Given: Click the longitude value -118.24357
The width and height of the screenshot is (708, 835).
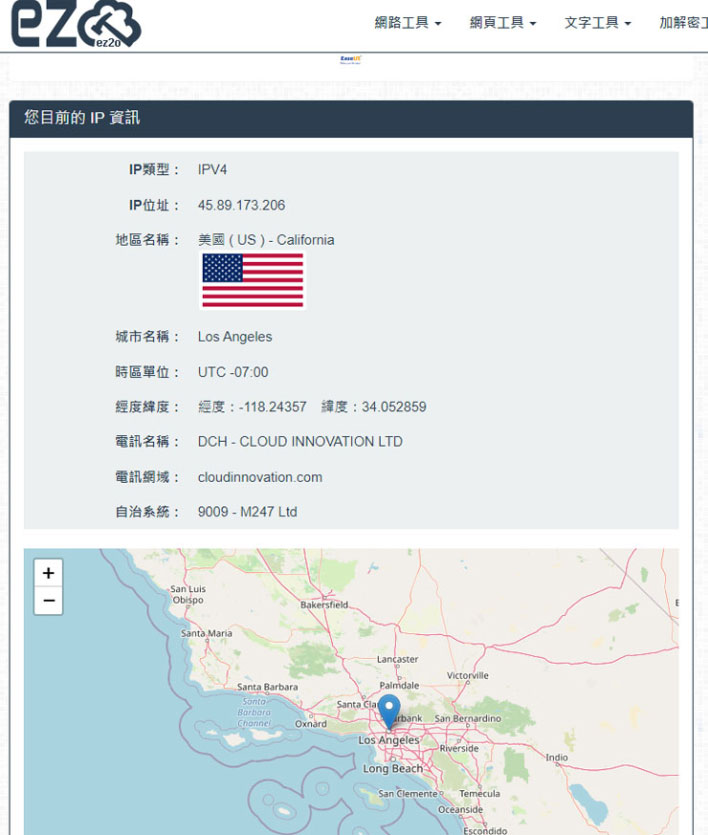Looking at the screenshot, I should (x=273, y=407).
